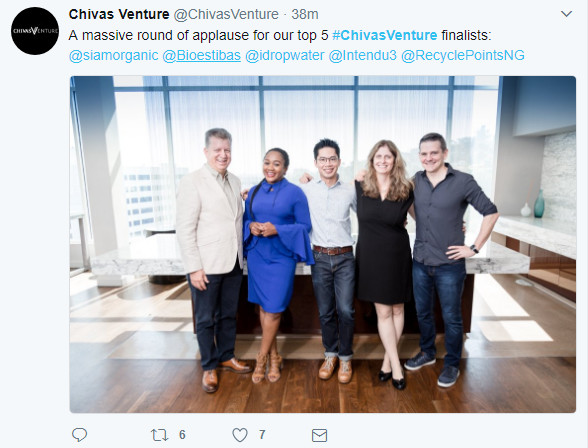Open the @Intendu3 mention link

pyautogui.click(x=362, y=55)
